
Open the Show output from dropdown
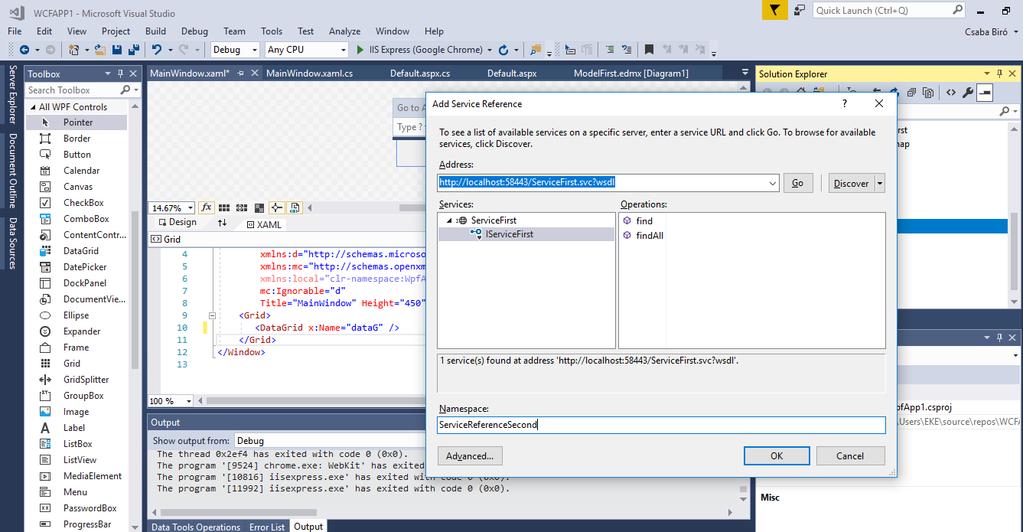(329, 441)
